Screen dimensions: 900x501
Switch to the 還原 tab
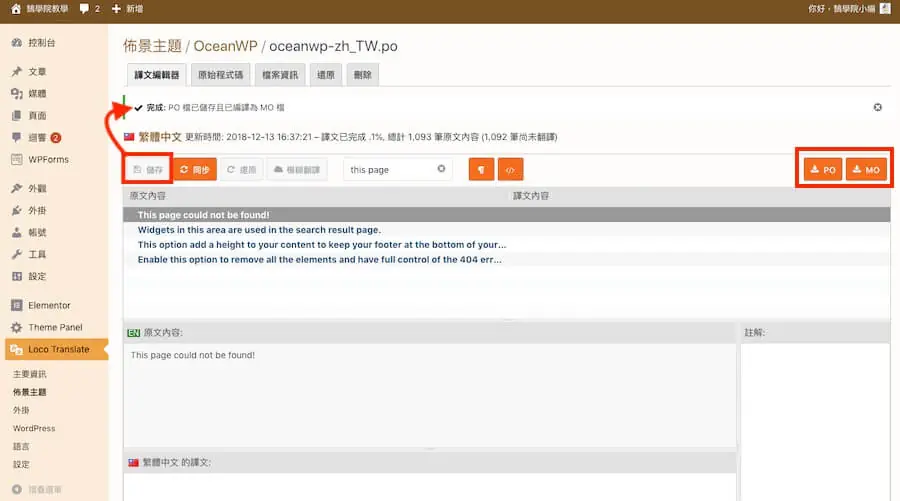326,75
